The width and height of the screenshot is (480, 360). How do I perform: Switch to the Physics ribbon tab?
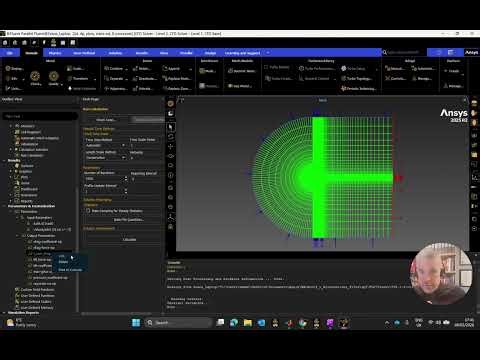[x=55, y=53]
